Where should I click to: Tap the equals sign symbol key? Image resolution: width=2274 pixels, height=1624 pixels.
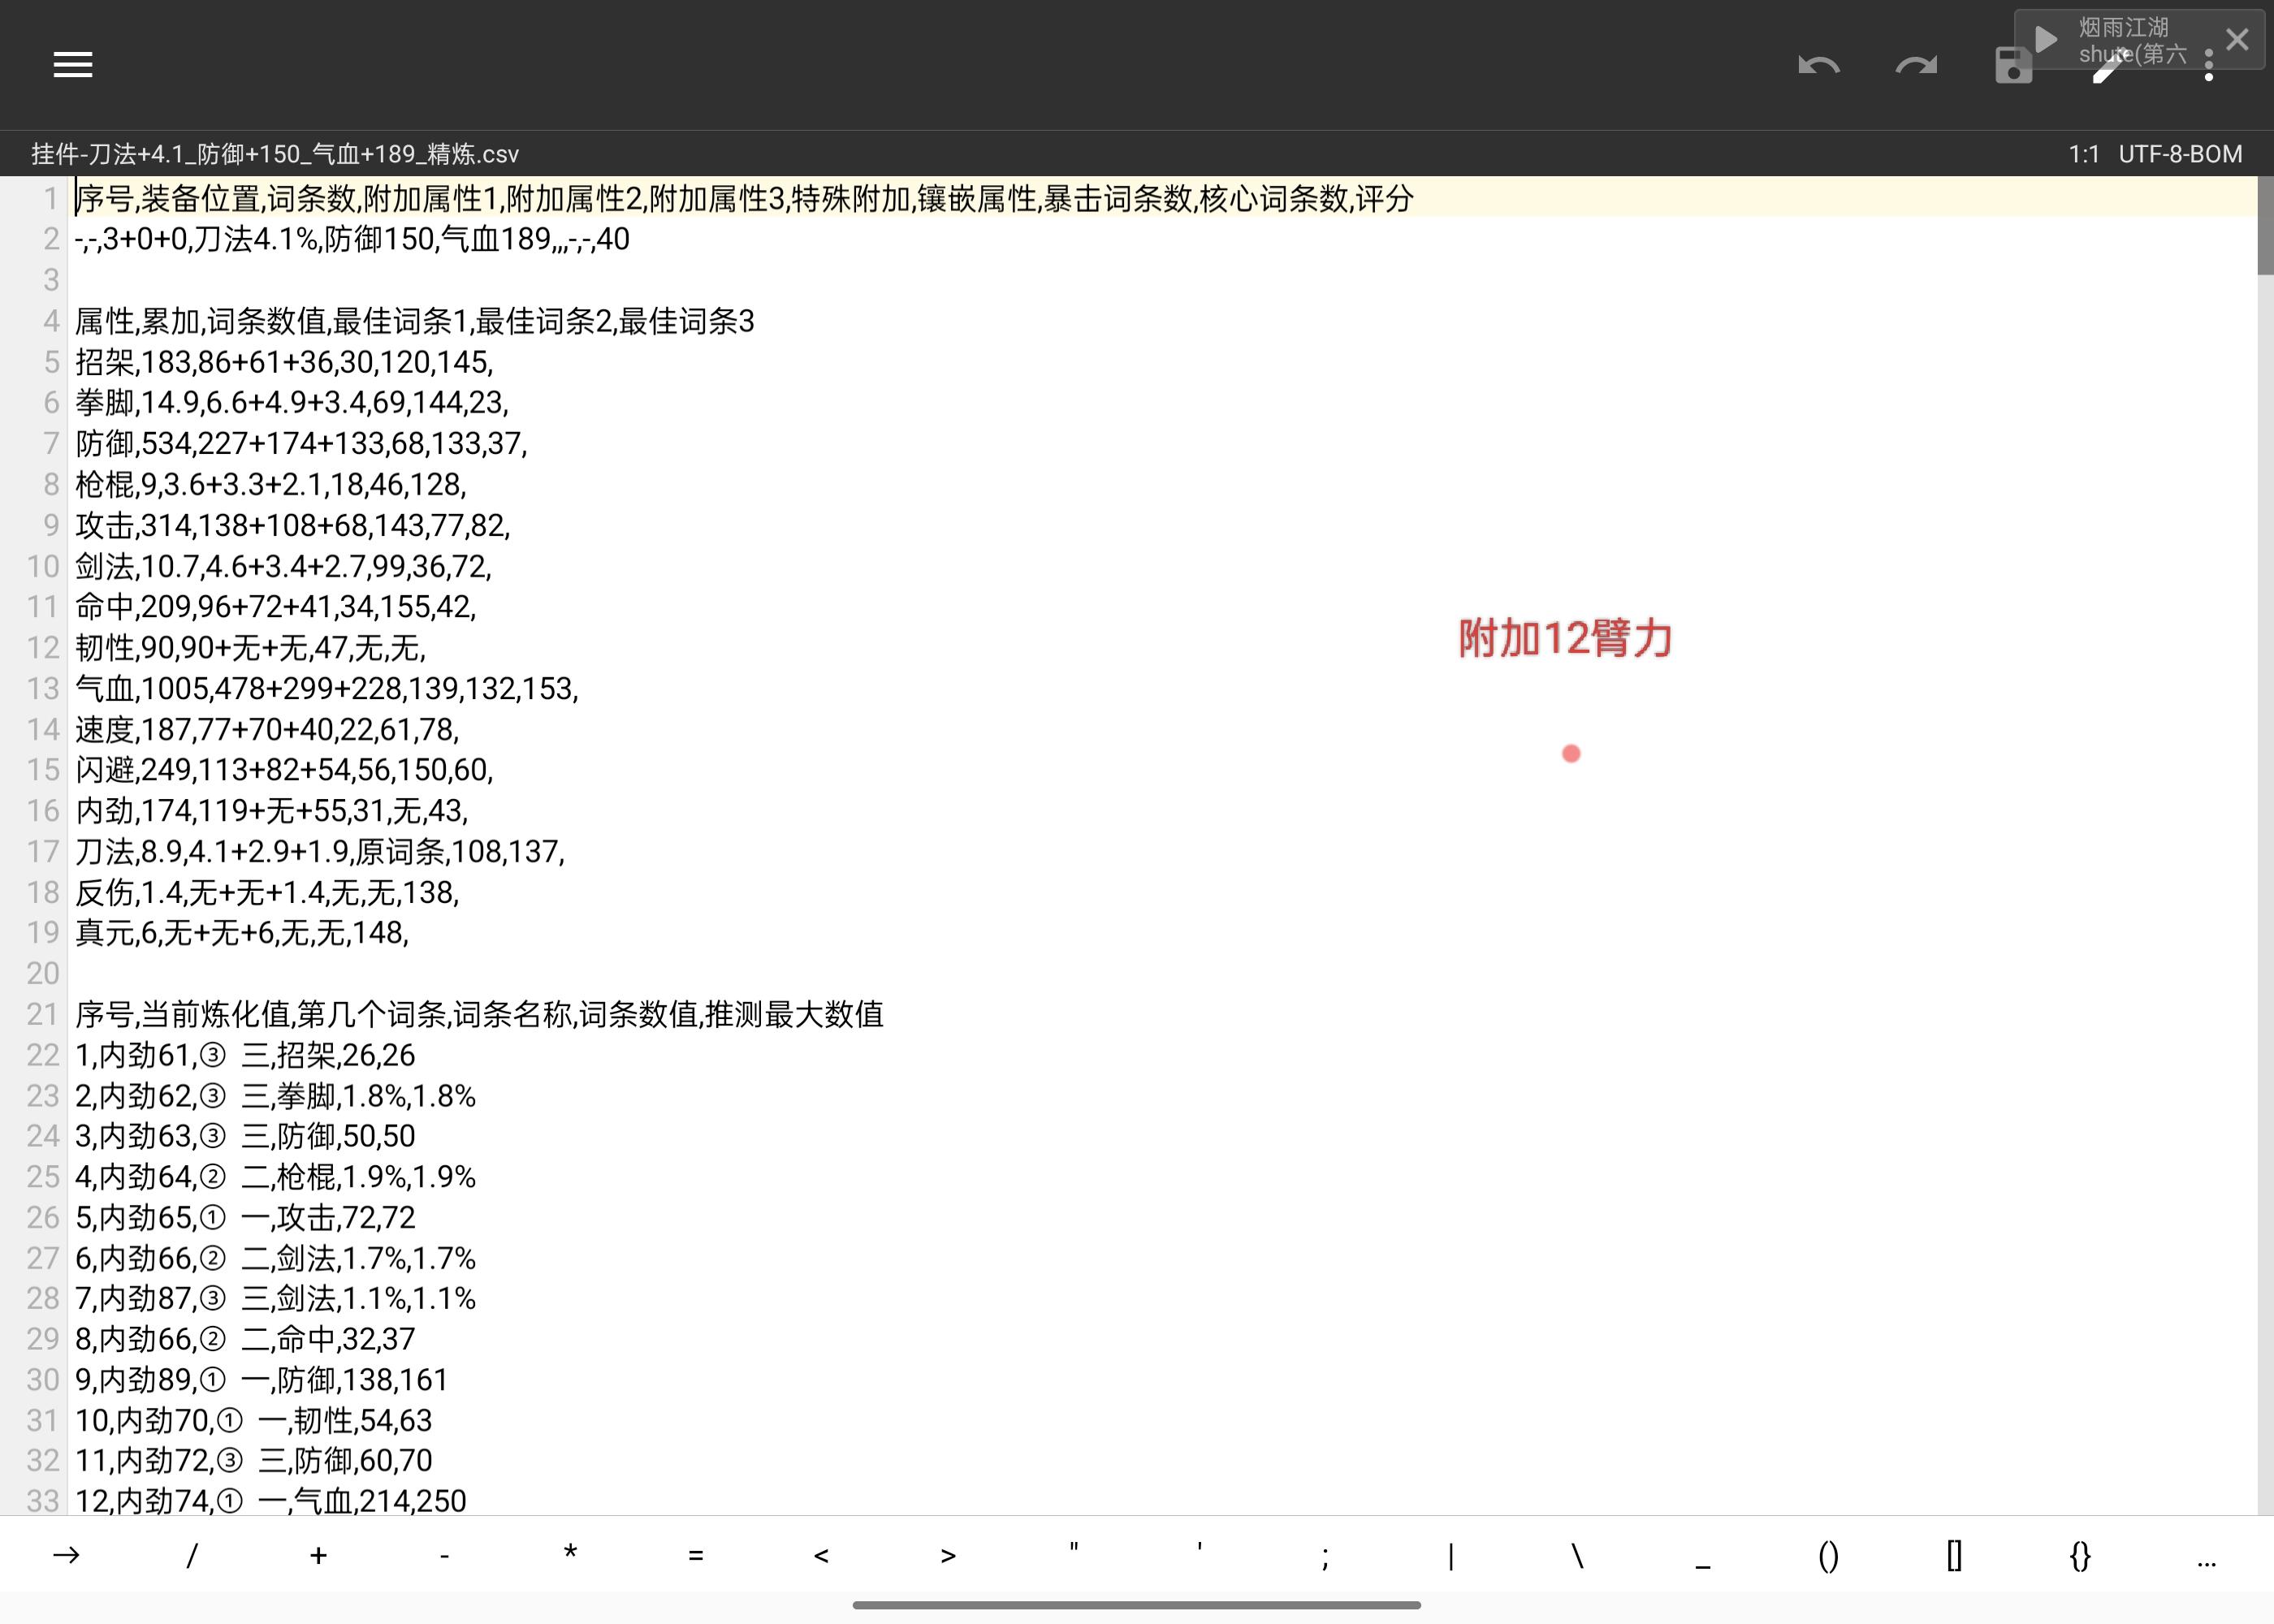(x=696, y=1555)
